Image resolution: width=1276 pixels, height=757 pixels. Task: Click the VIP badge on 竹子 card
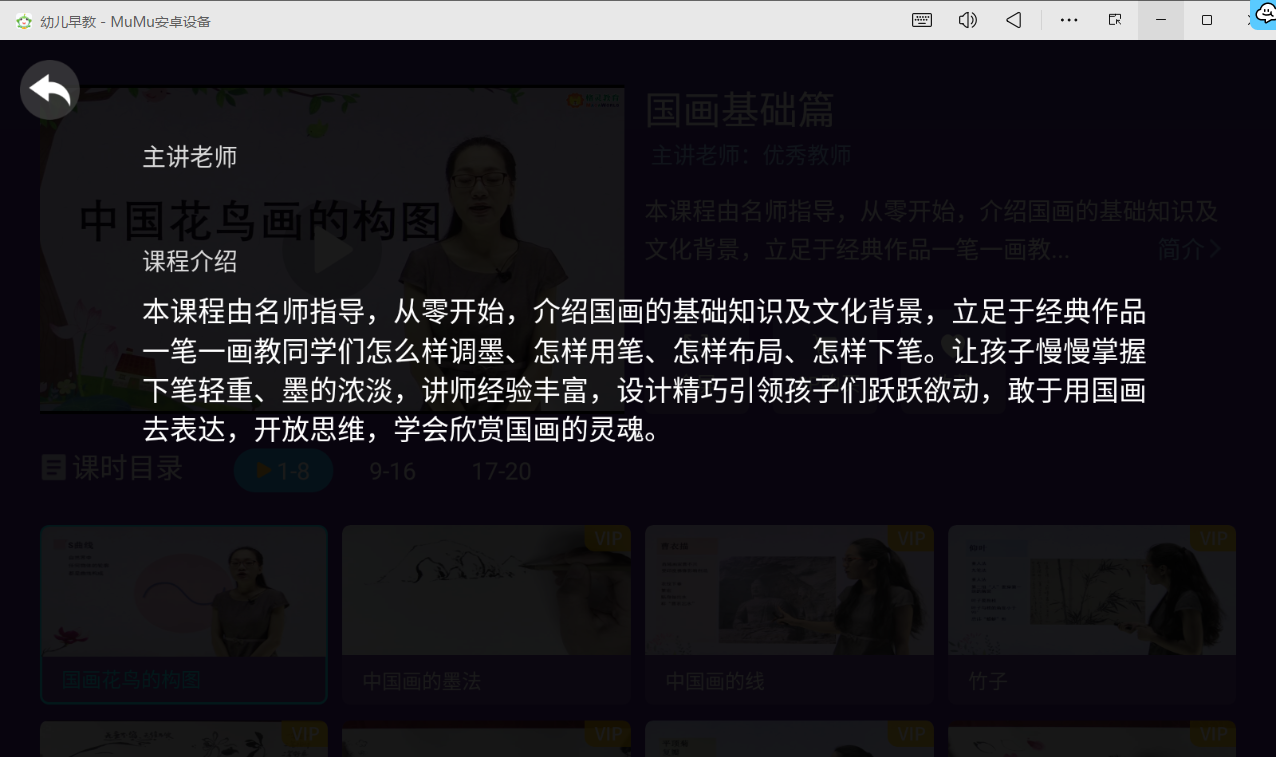tap(1214, 539)
